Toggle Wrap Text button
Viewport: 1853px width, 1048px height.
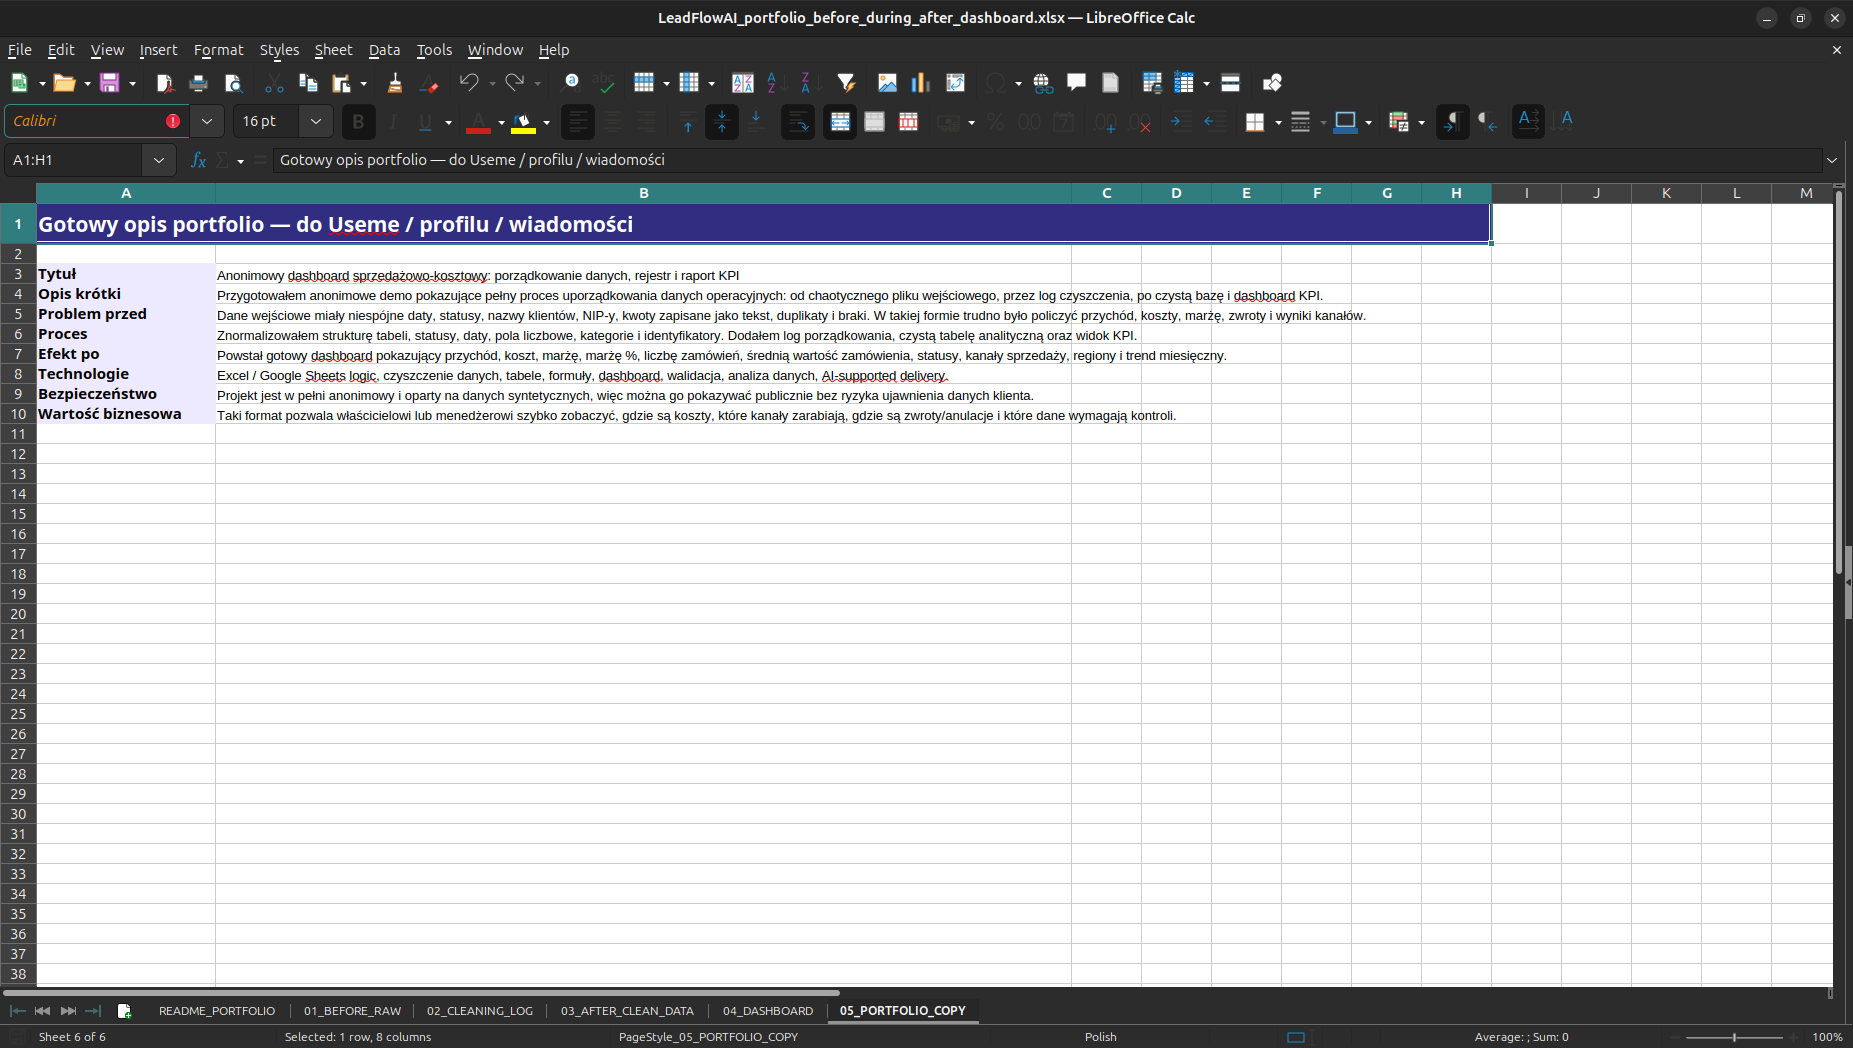pos(797,122)
